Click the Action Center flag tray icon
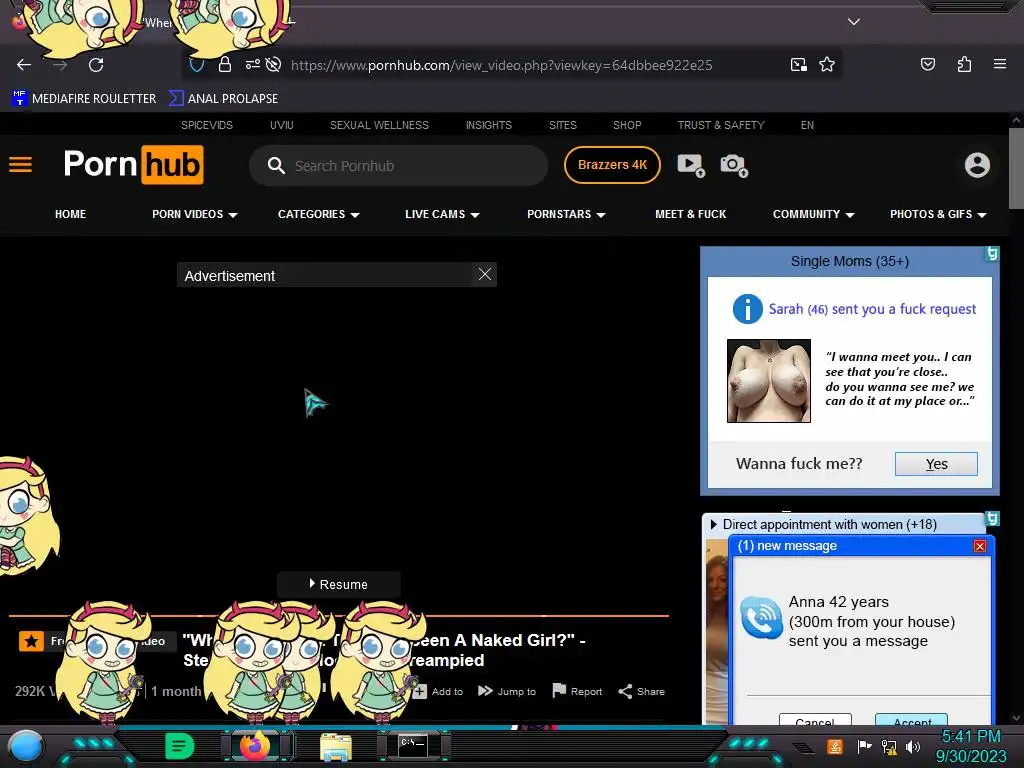This screenshot has width=1024, height=768. (864, 746)
